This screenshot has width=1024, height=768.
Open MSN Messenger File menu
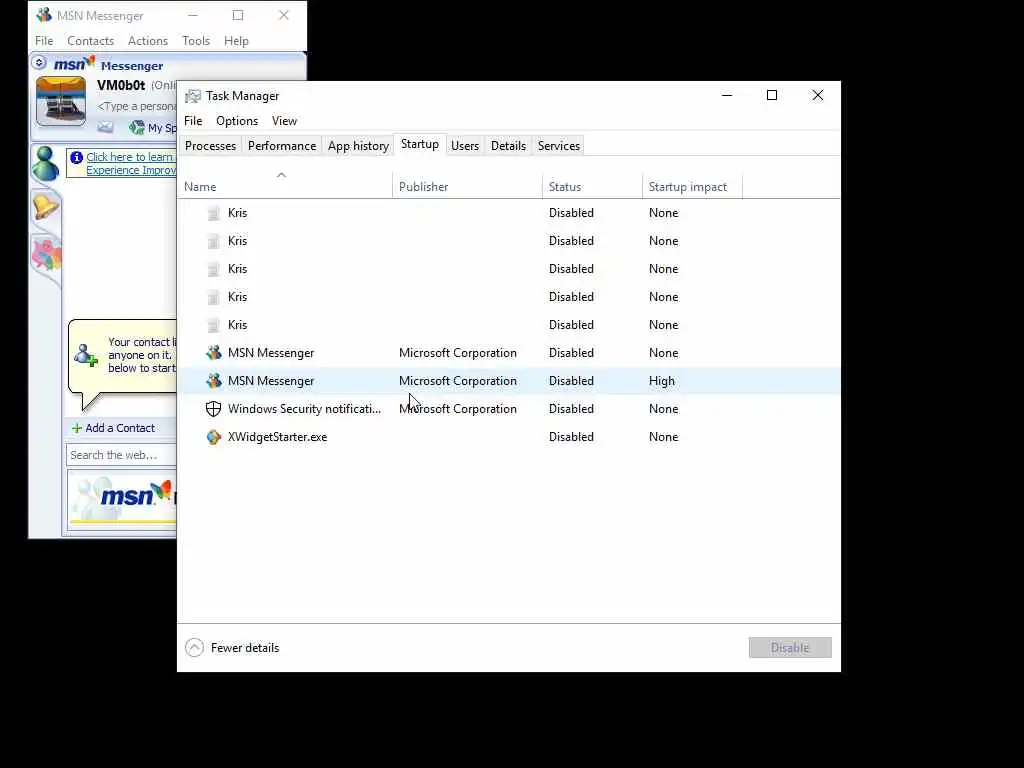point(44,40)
